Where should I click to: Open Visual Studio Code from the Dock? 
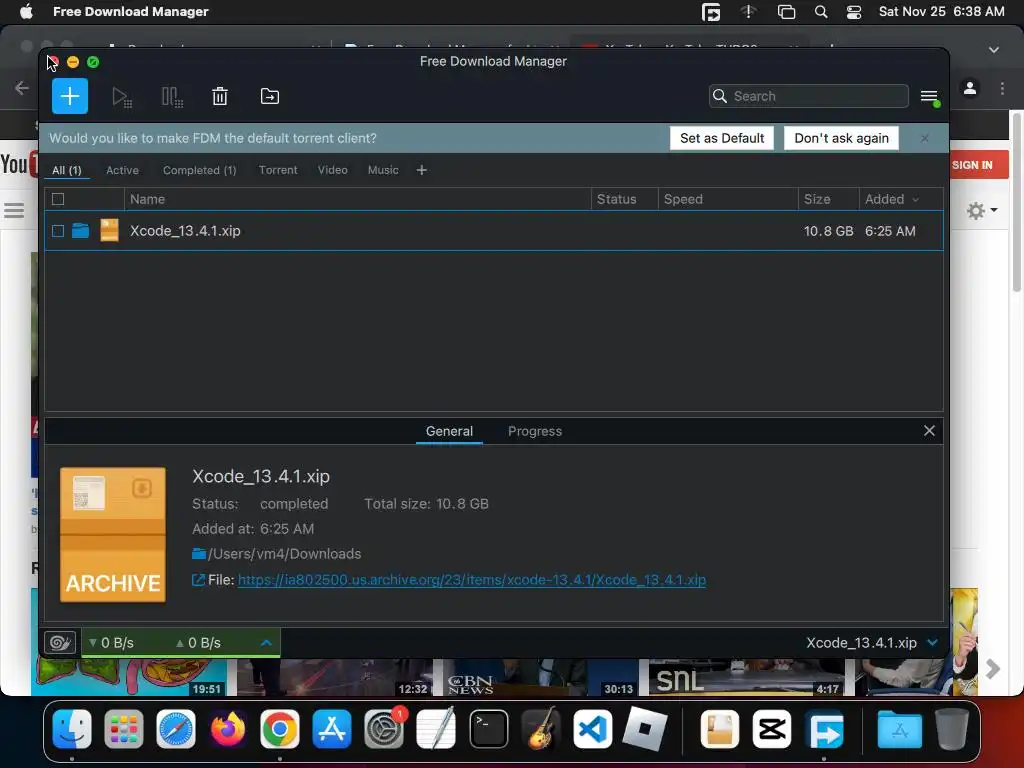click(x=592, y=729)
